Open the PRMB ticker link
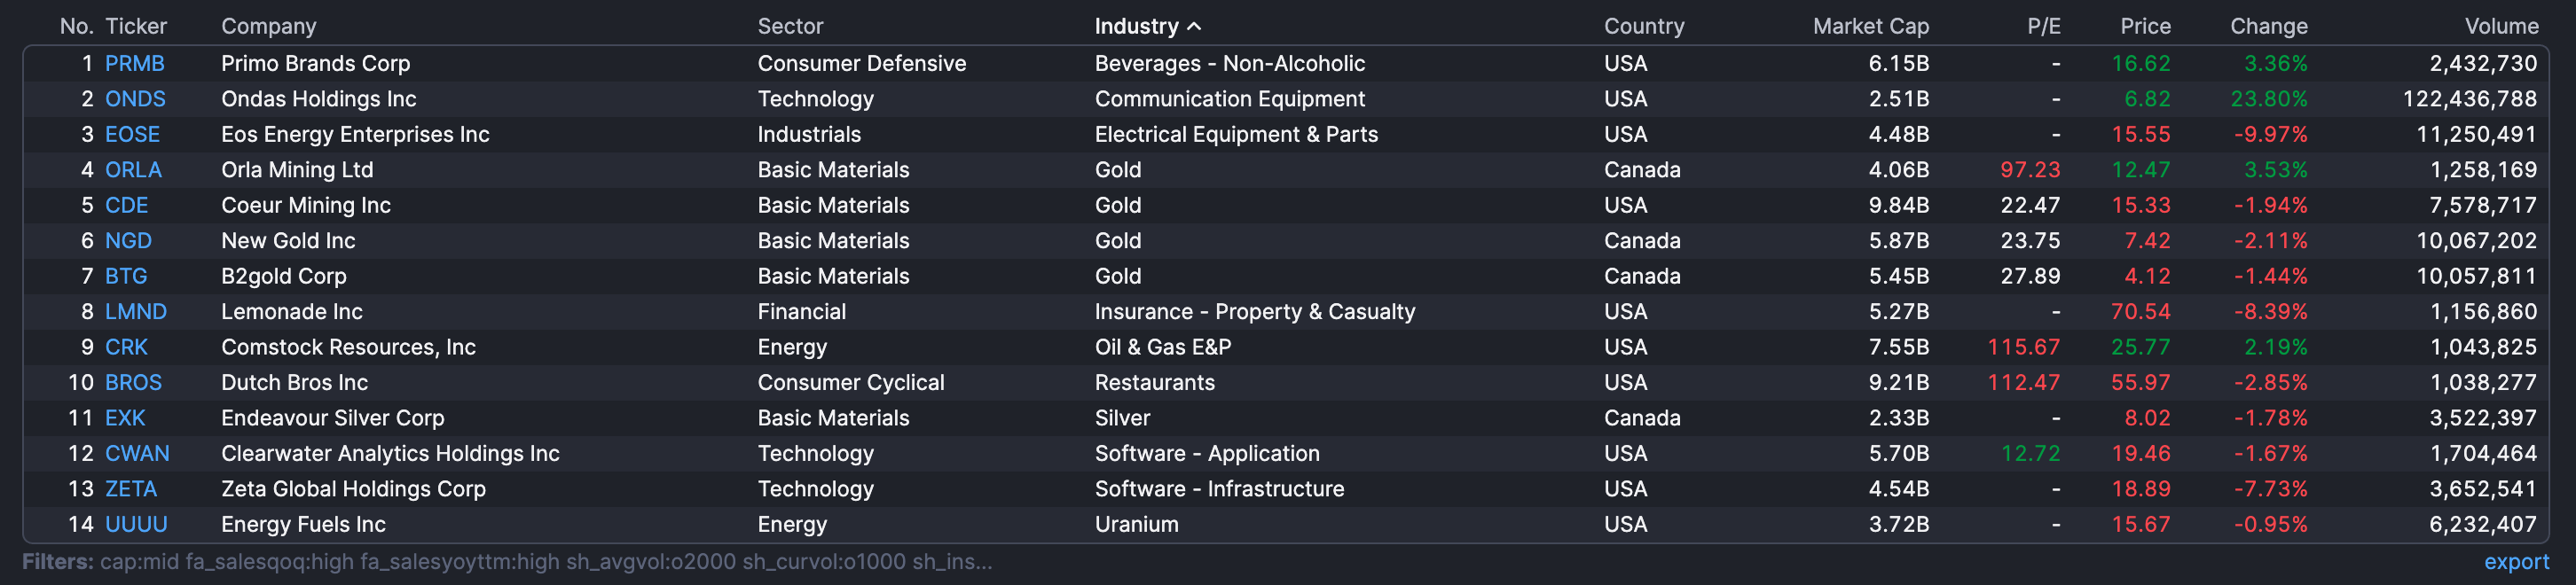This screenshot has width=2576, height=585. click(x=135, y=64)
